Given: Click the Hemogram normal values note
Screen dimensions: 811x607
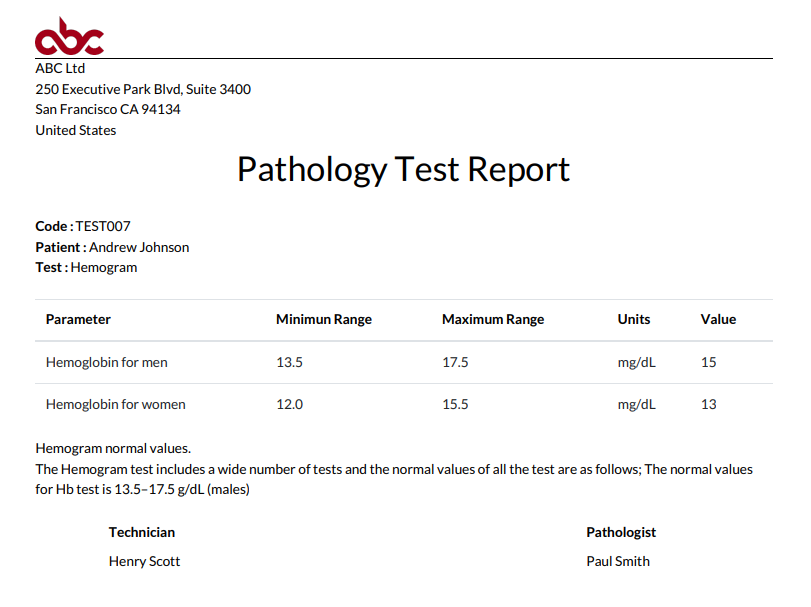Looking at the screenshot, I should click(113, 448).
